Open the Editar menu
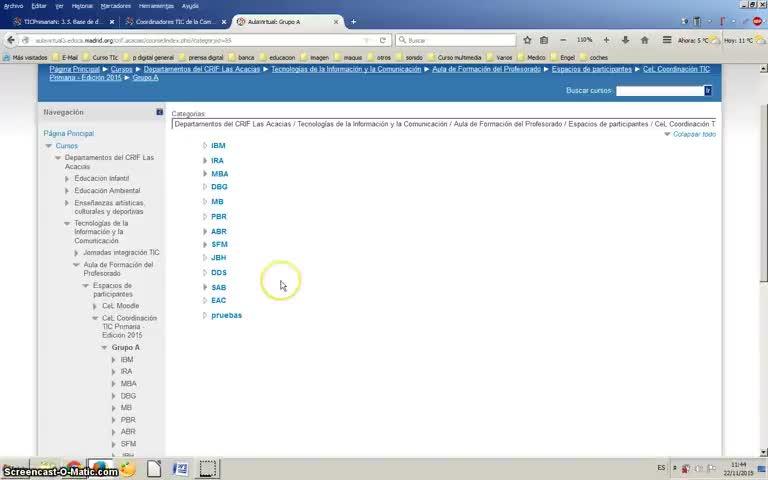This screenshot has height=480, width=768. pyautogui.click(x=39, y=6)
